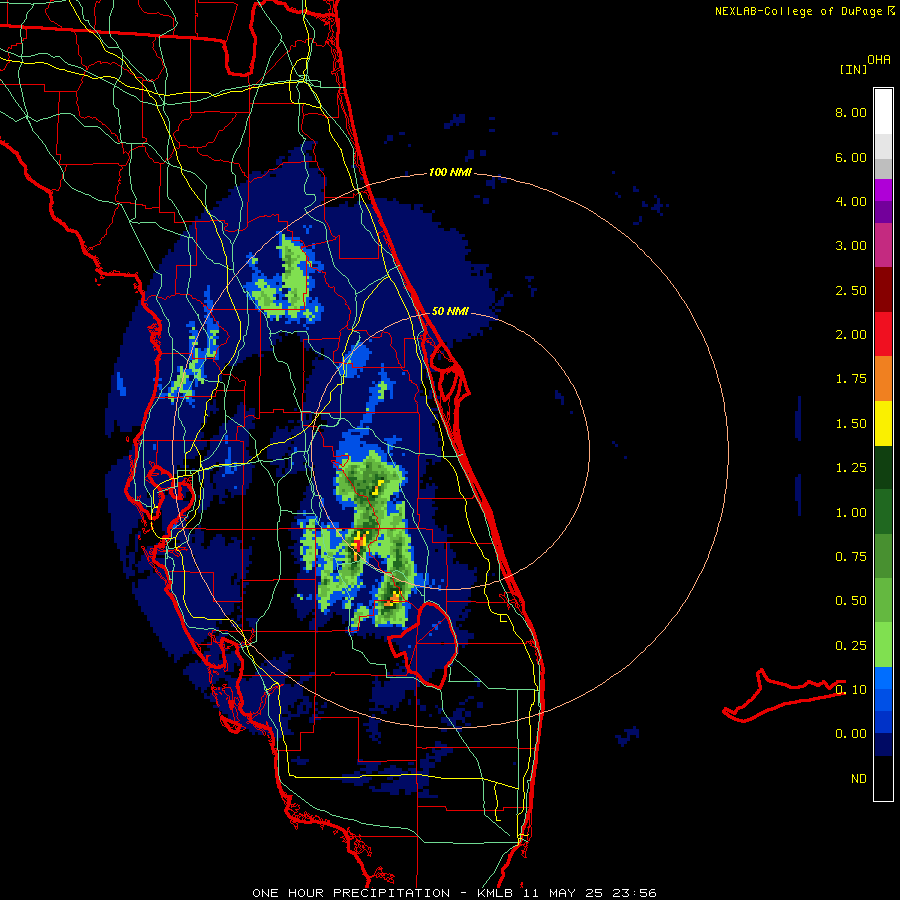
Task: Click the 0.10 legend value
Action: click(850, 690)
